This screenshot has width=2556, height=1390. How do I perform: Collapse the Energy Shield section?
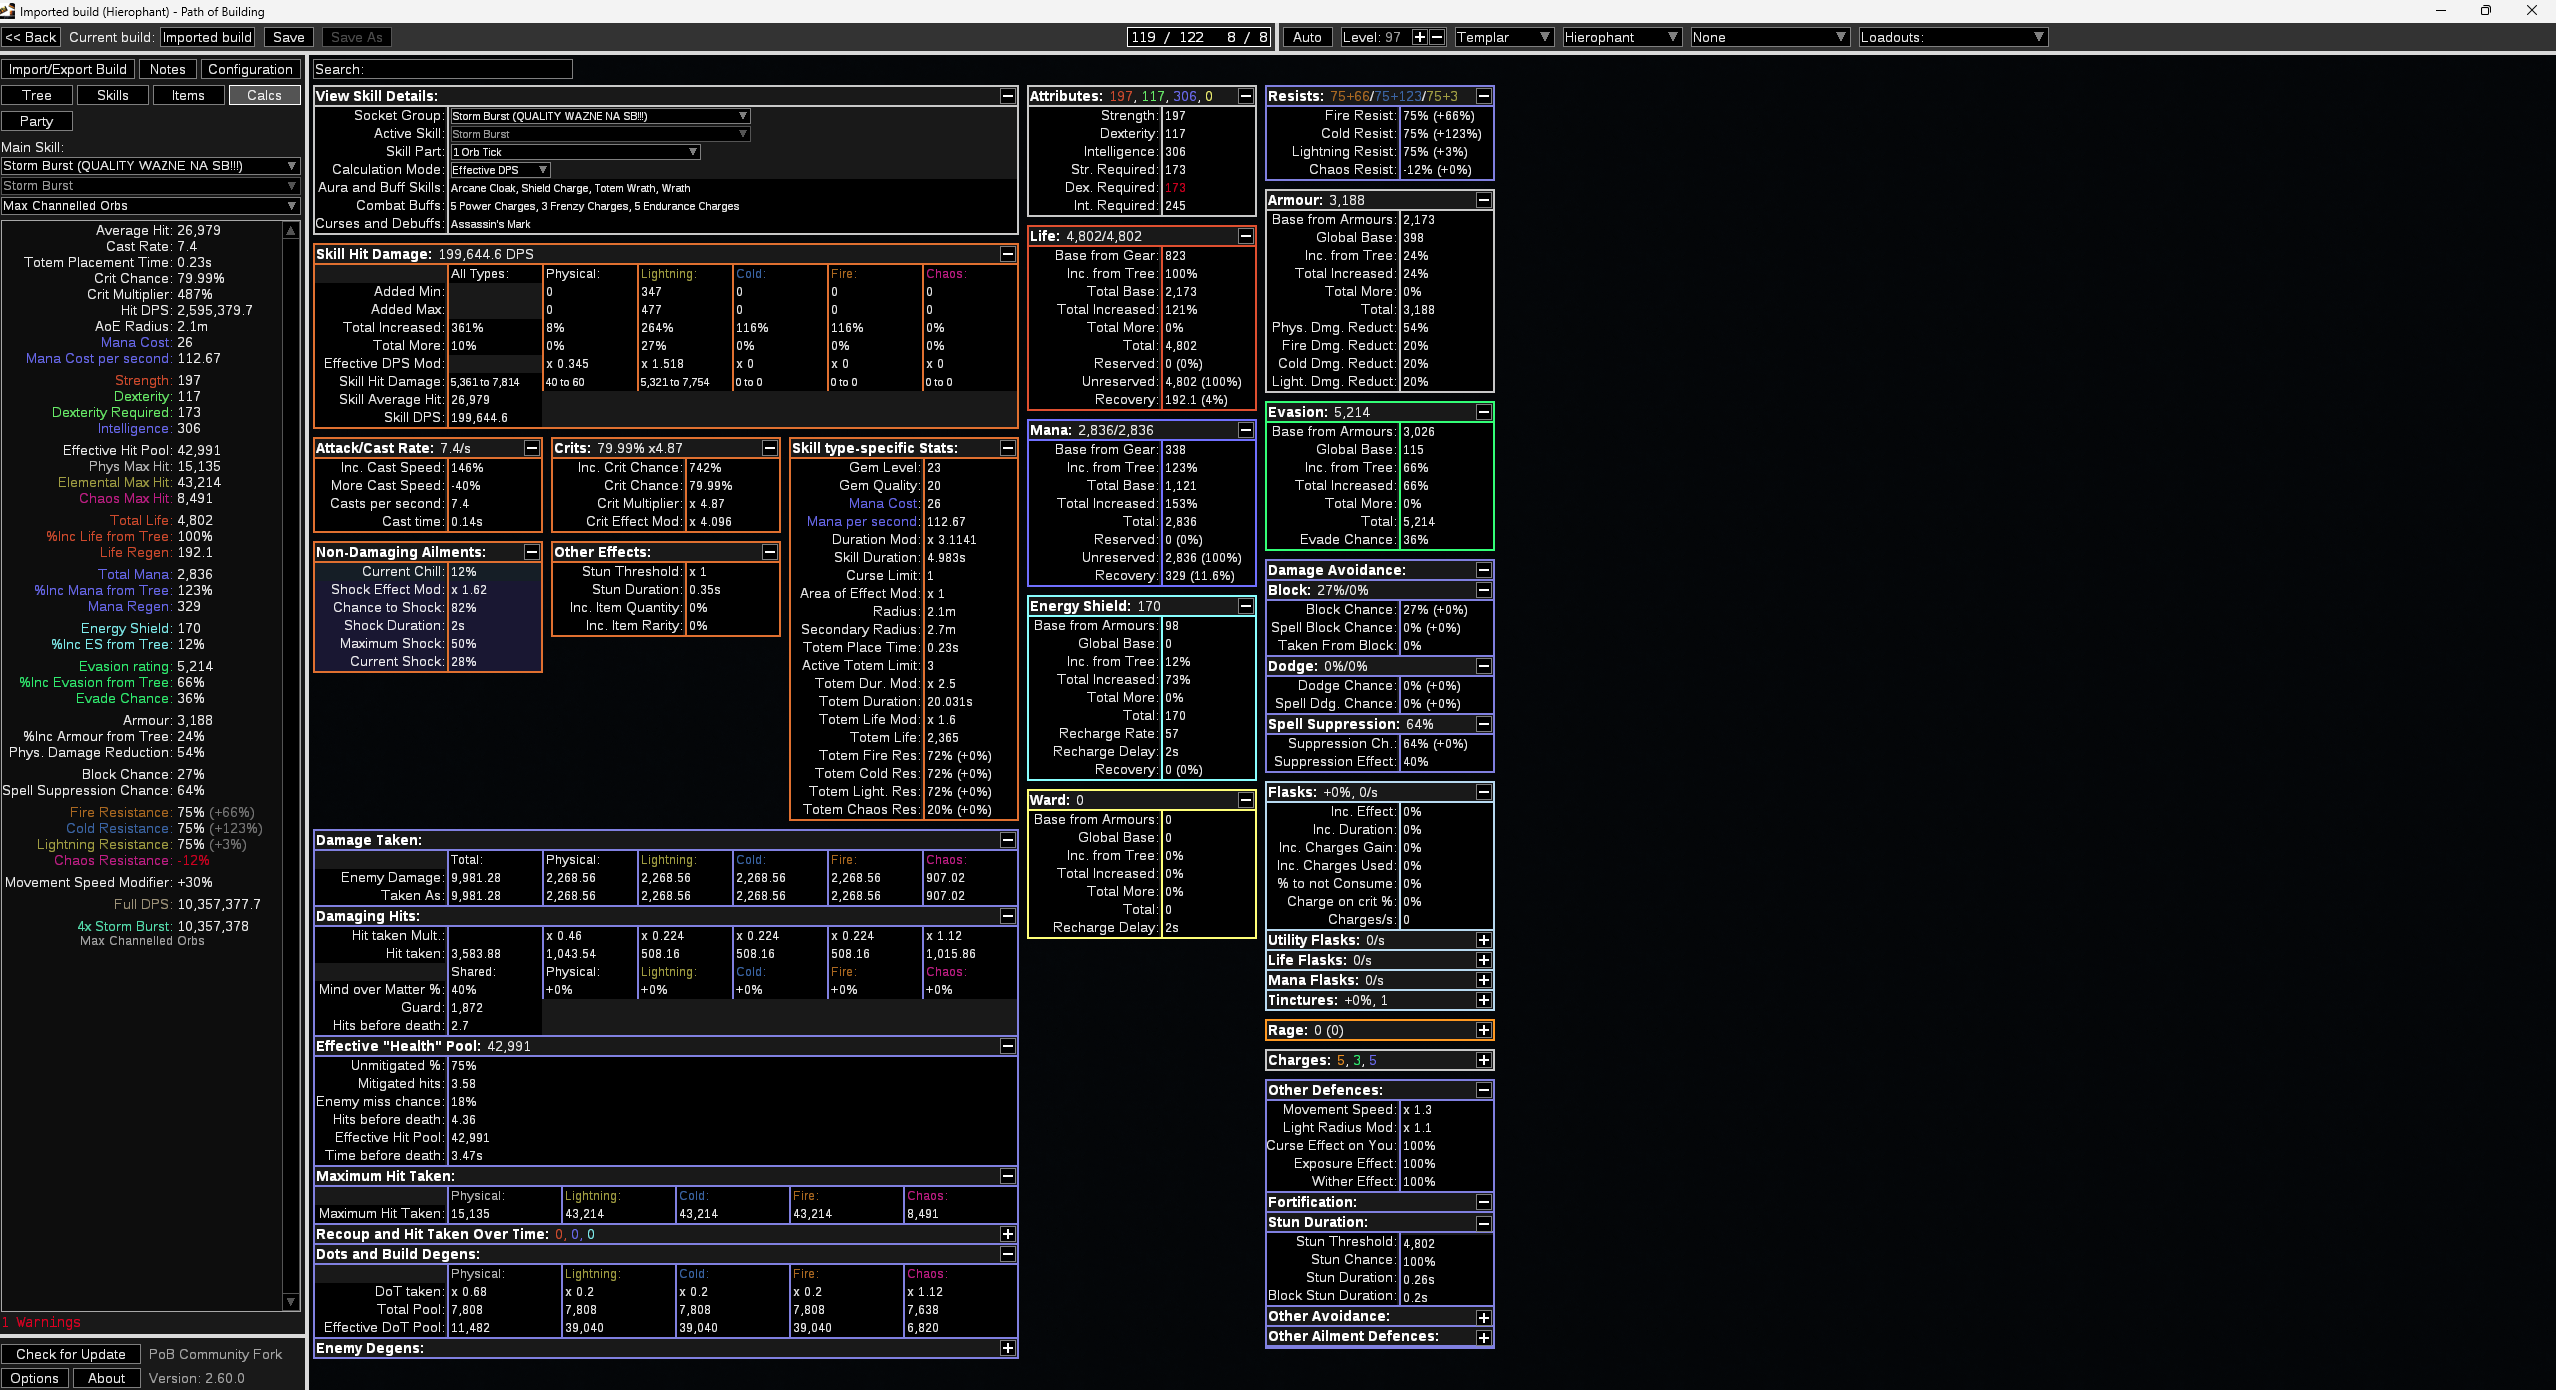[x=1245, y=606]
